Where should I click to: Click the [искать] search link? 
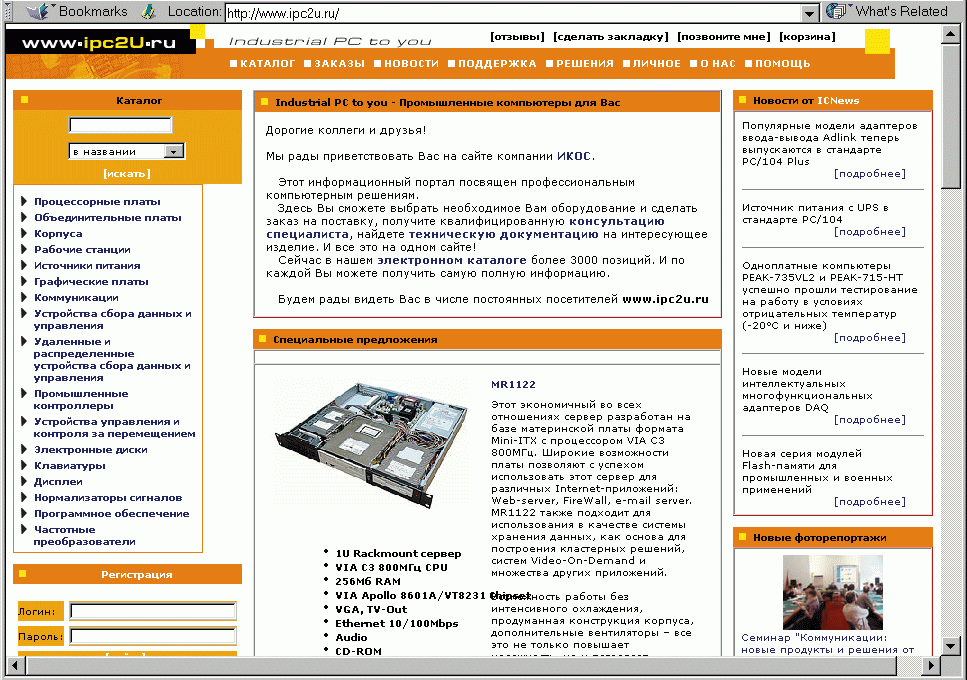click(127, 174)
